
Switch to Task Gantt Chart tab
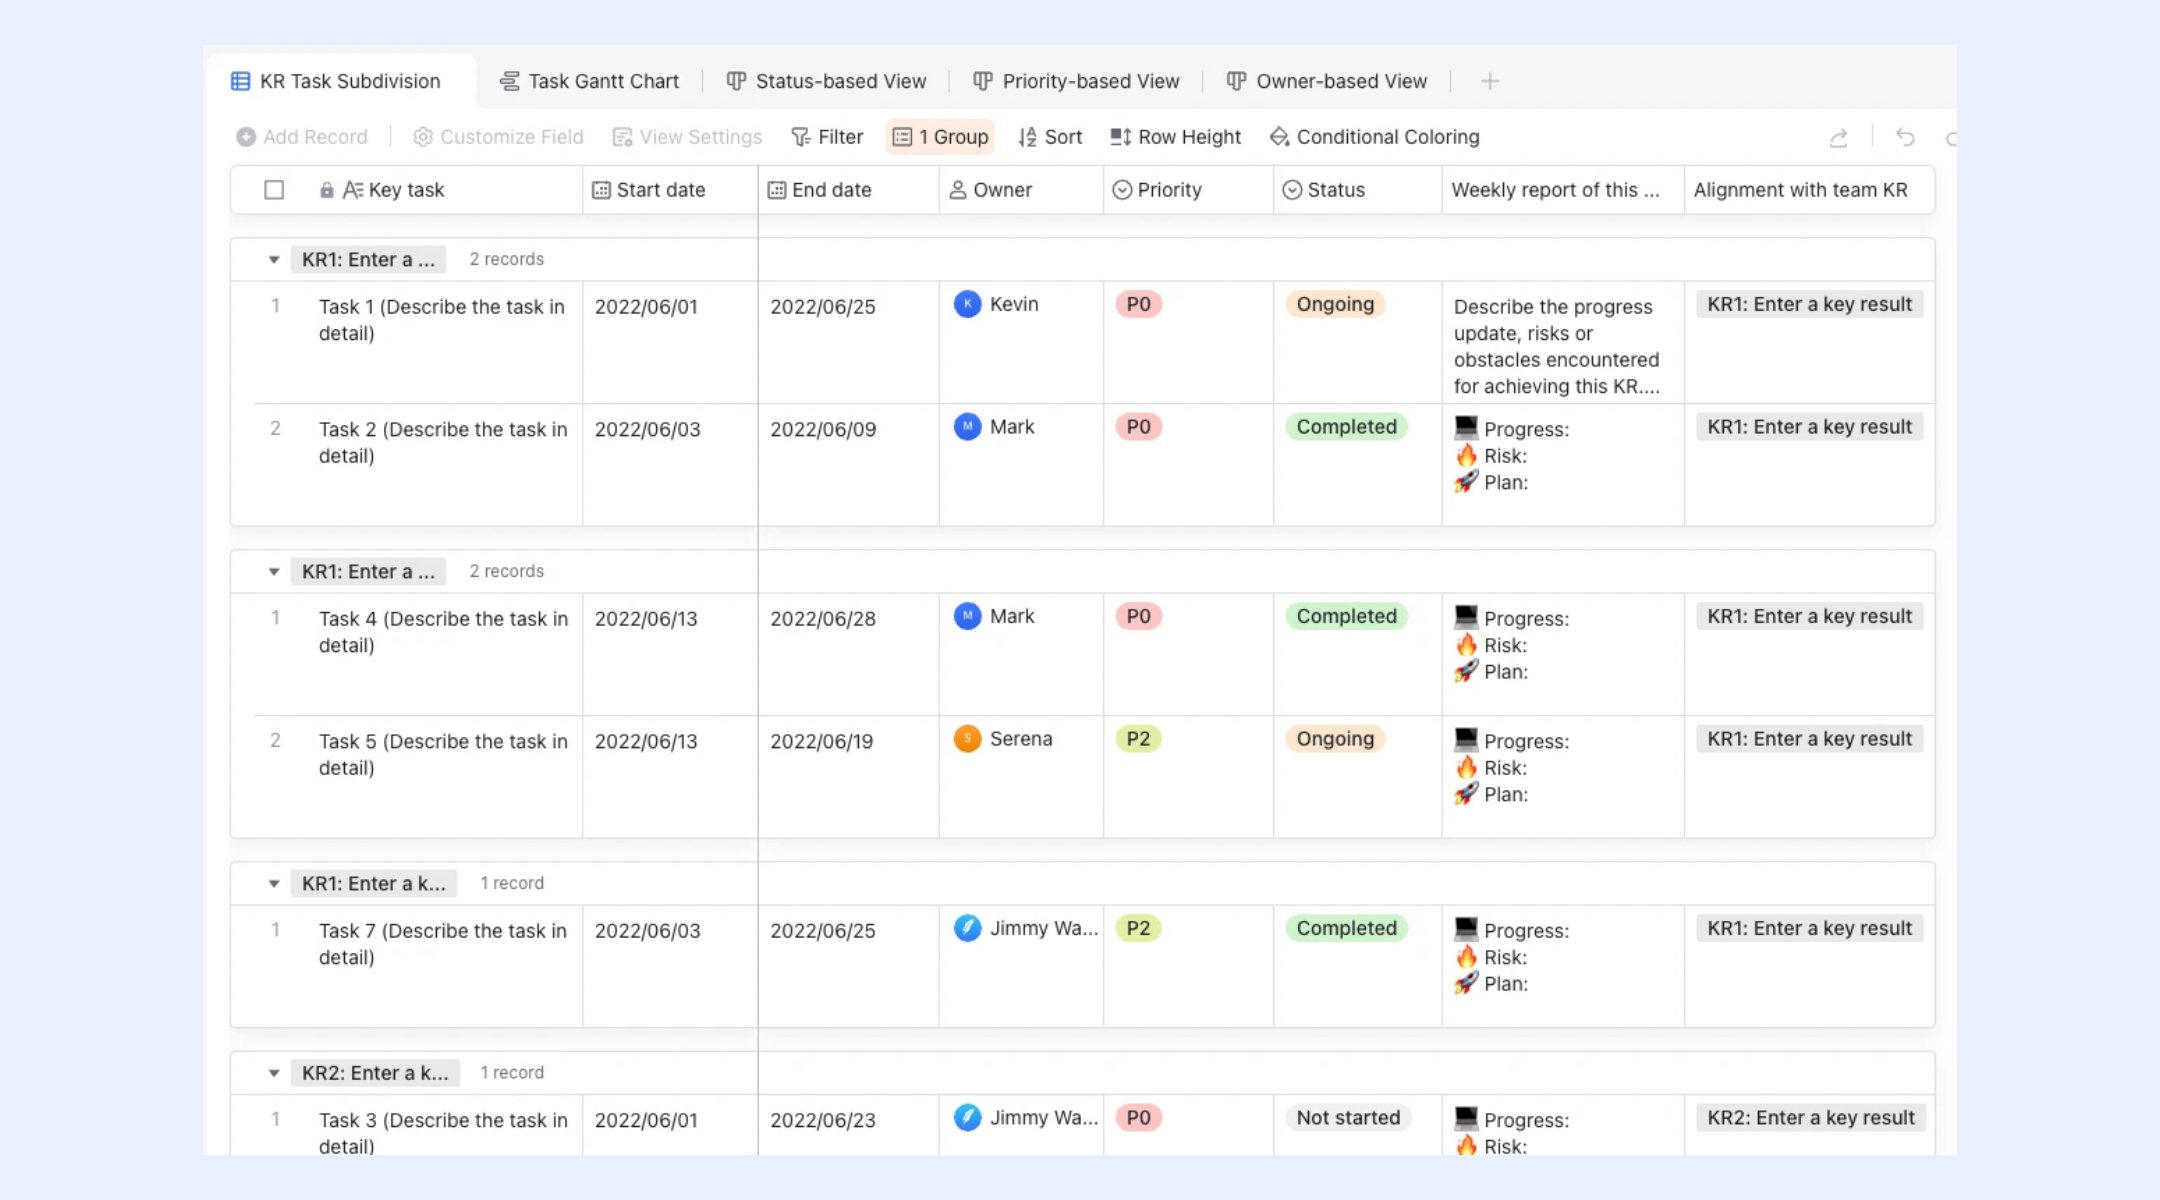[x=589, y=81]
